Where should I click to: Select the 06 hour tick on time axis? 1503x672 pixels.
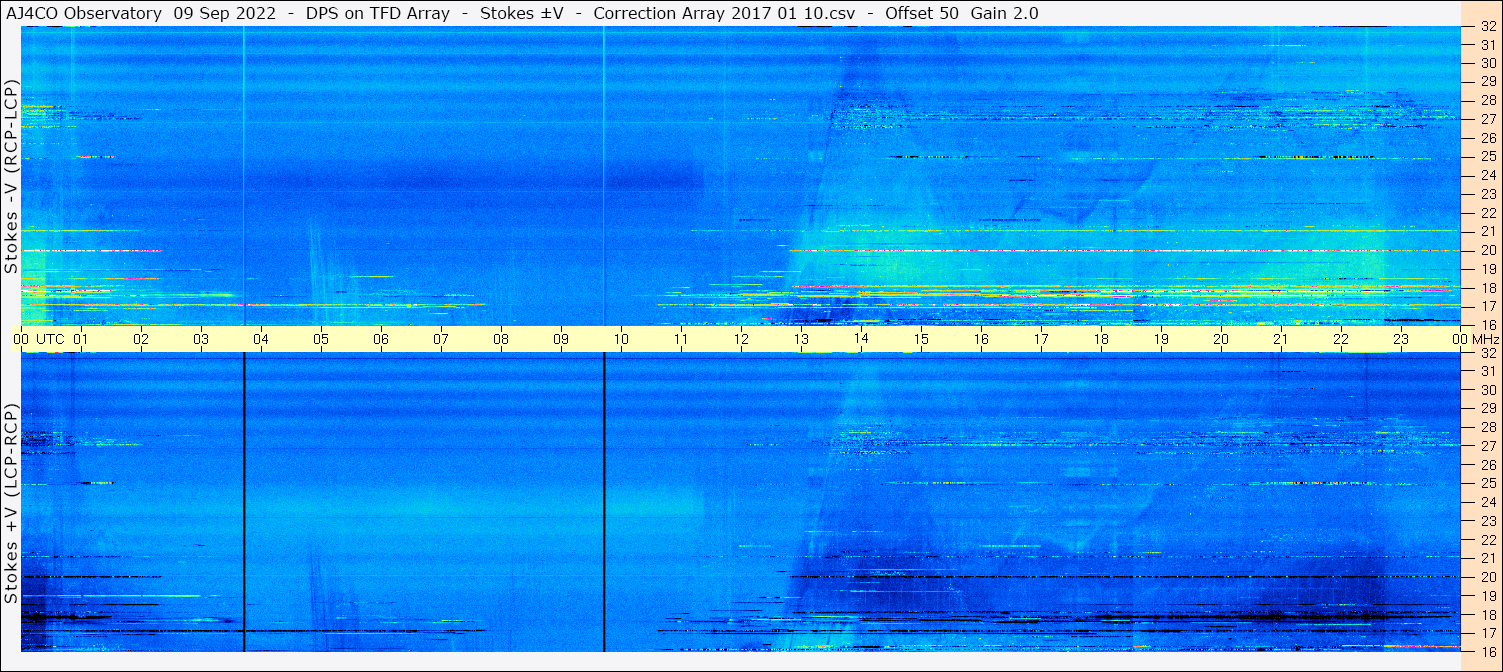pyautogui.click(x=381, y=339)
